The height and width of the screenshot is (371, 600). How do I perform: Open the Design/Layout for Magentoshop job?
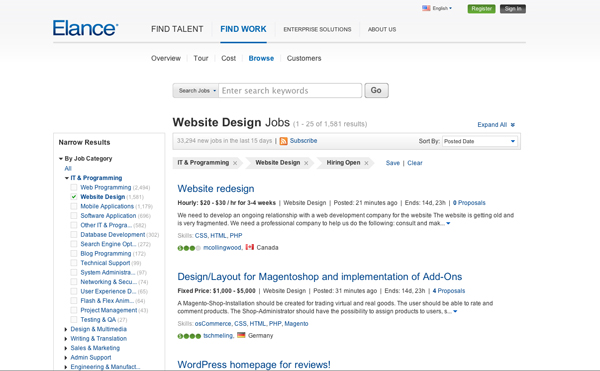click(x=320, y=277)
